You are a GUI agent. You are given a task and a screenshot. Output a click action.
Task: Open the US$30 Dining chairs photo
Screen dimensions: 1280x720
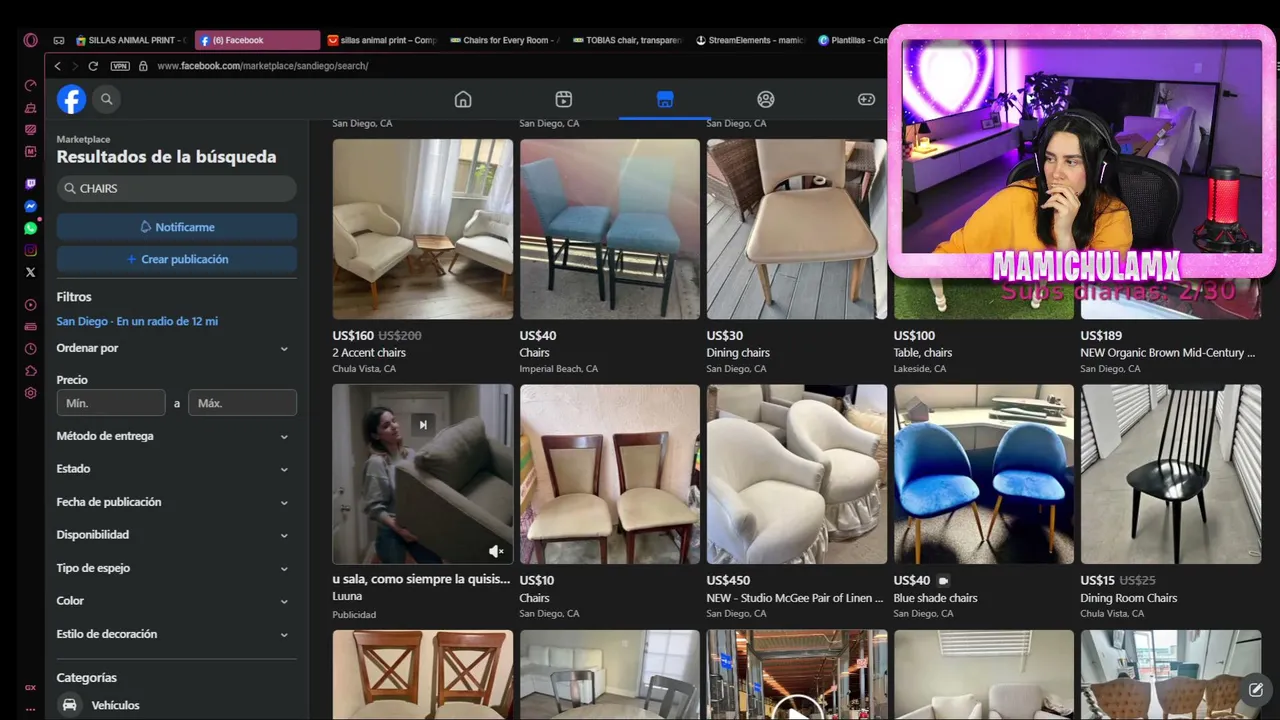click(x=797, y=229)
